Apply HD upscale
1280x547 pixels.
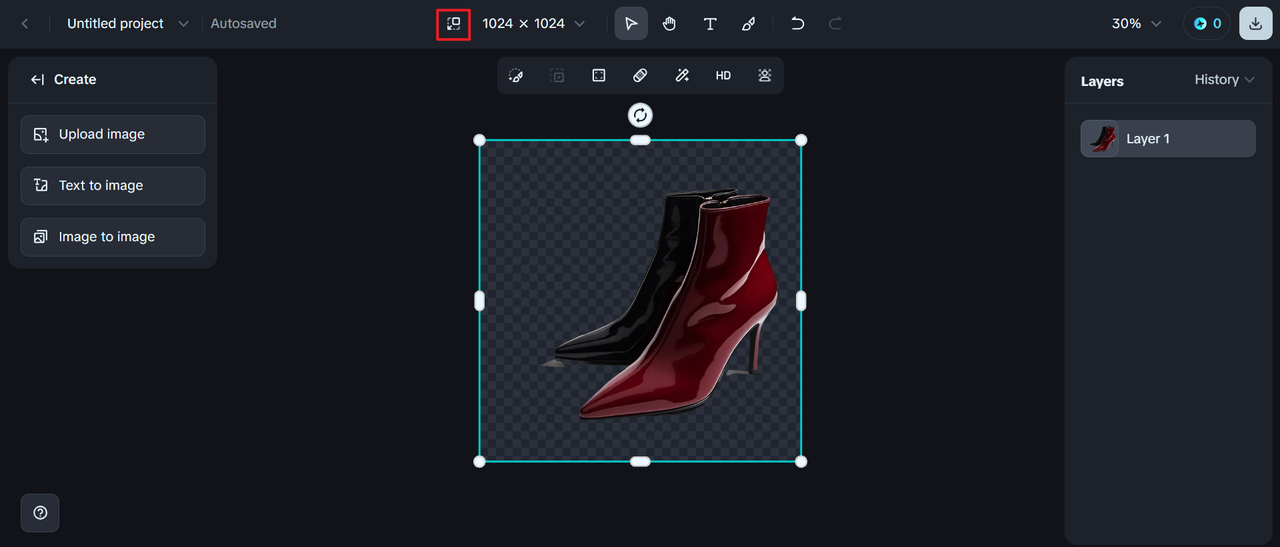click(723, 76)
